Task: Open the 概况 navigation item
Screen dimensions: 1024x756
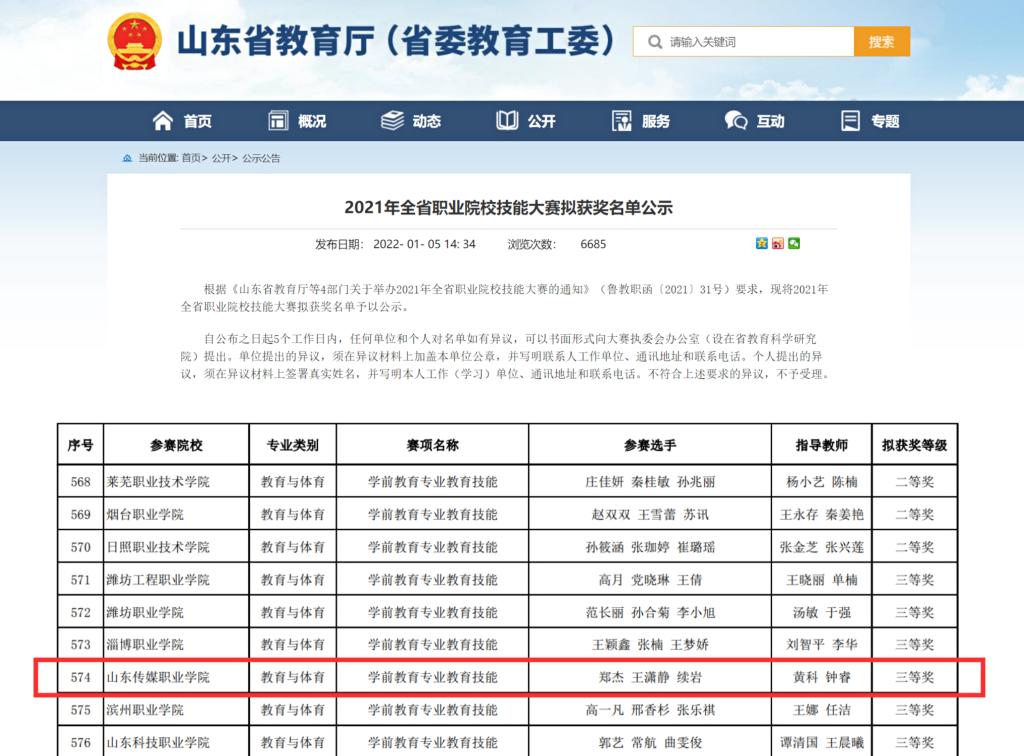Action: 297,121
